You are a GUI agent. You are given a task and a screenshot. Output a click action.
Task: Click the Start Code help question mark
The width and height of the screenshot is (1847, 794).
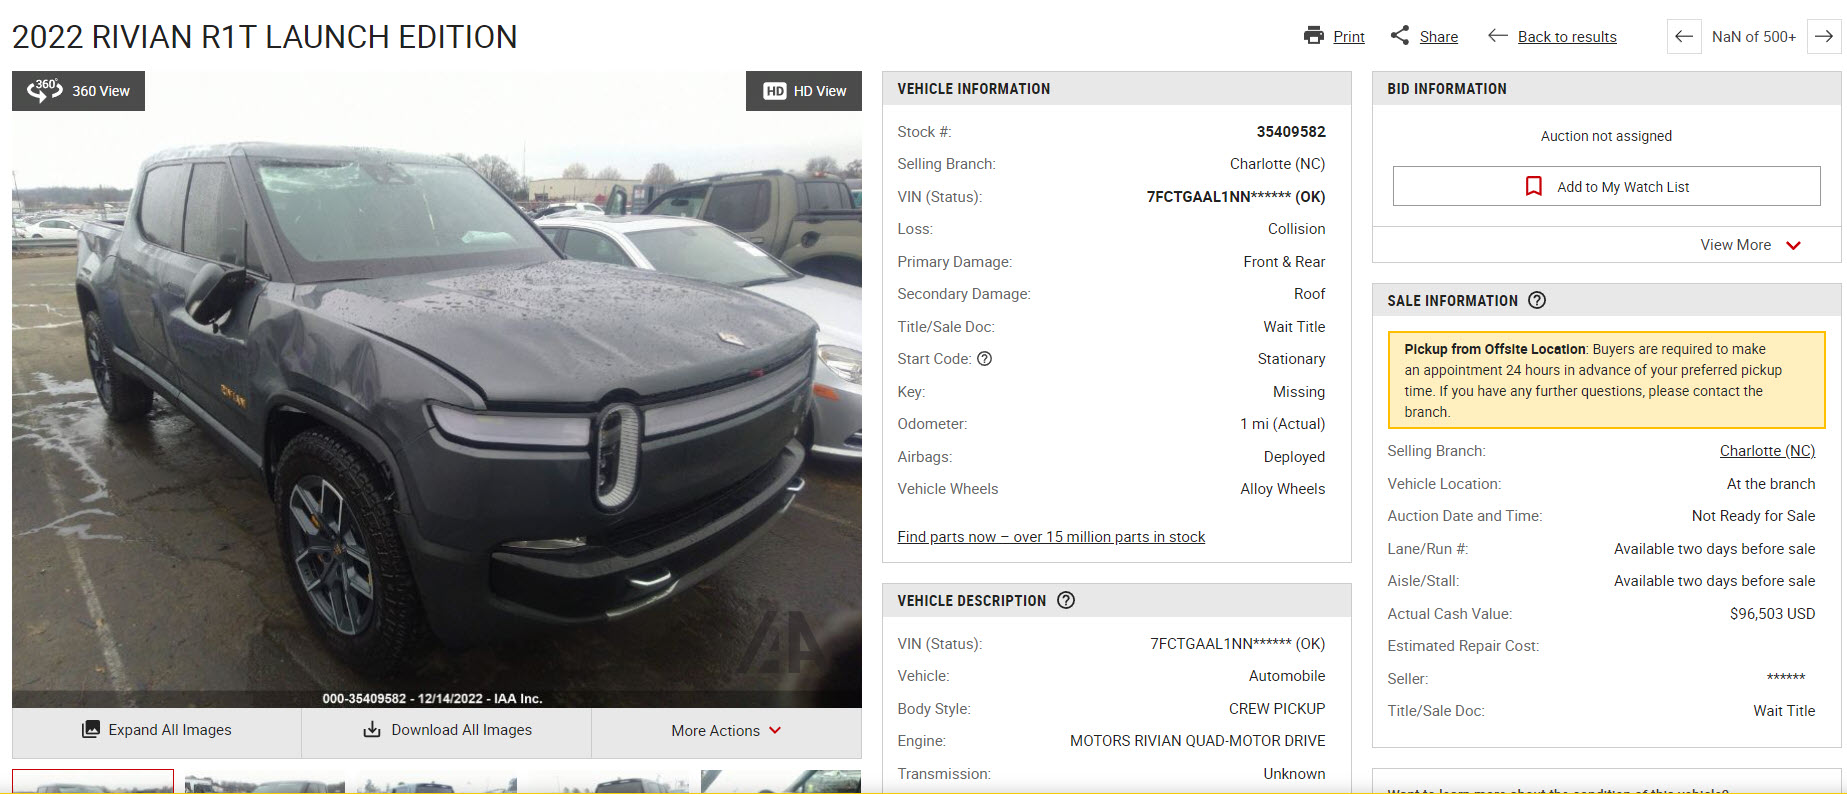(x=985, y=359)
